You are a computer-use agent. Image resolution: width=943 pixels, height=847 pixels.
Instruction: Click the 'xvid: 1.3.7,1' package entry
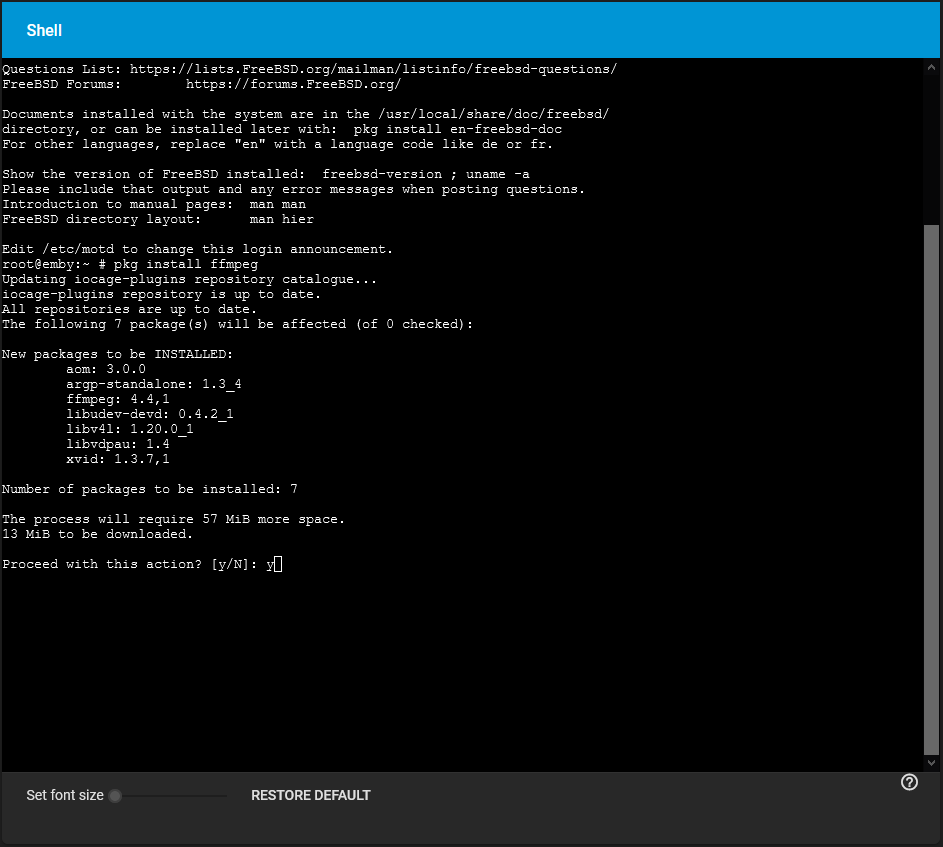tap(118, 459)
